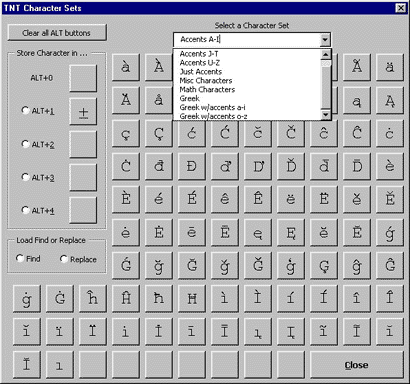The width and height of the screenshot is (410, 384).
Task: Select the ALT+3 radio button
Action: point(25,177)
